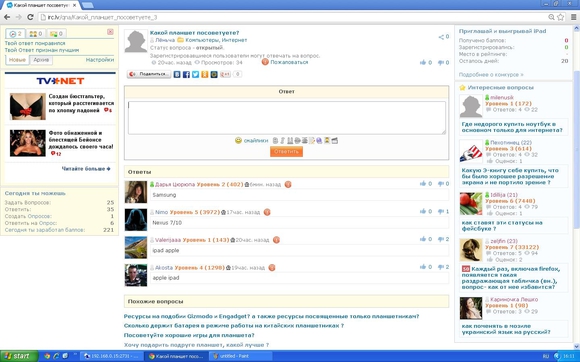Thumbs down the Nexus 7/10 answer
This screenshot has width=580, height=362.
pyautogui.click(x=441, y=211)
